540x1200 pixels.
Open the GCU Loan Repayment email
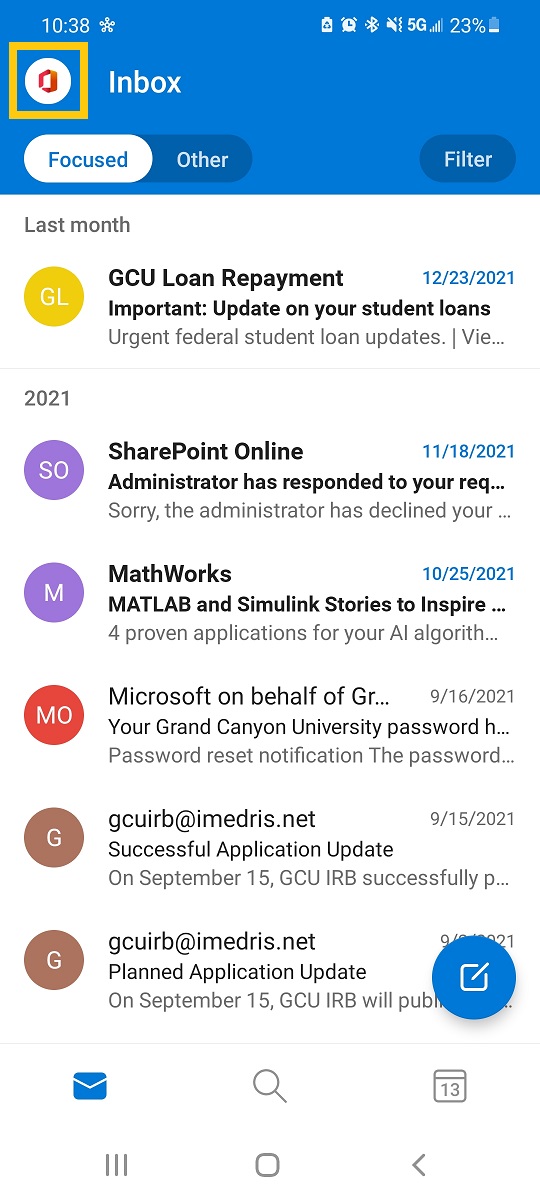pos(270,307)
